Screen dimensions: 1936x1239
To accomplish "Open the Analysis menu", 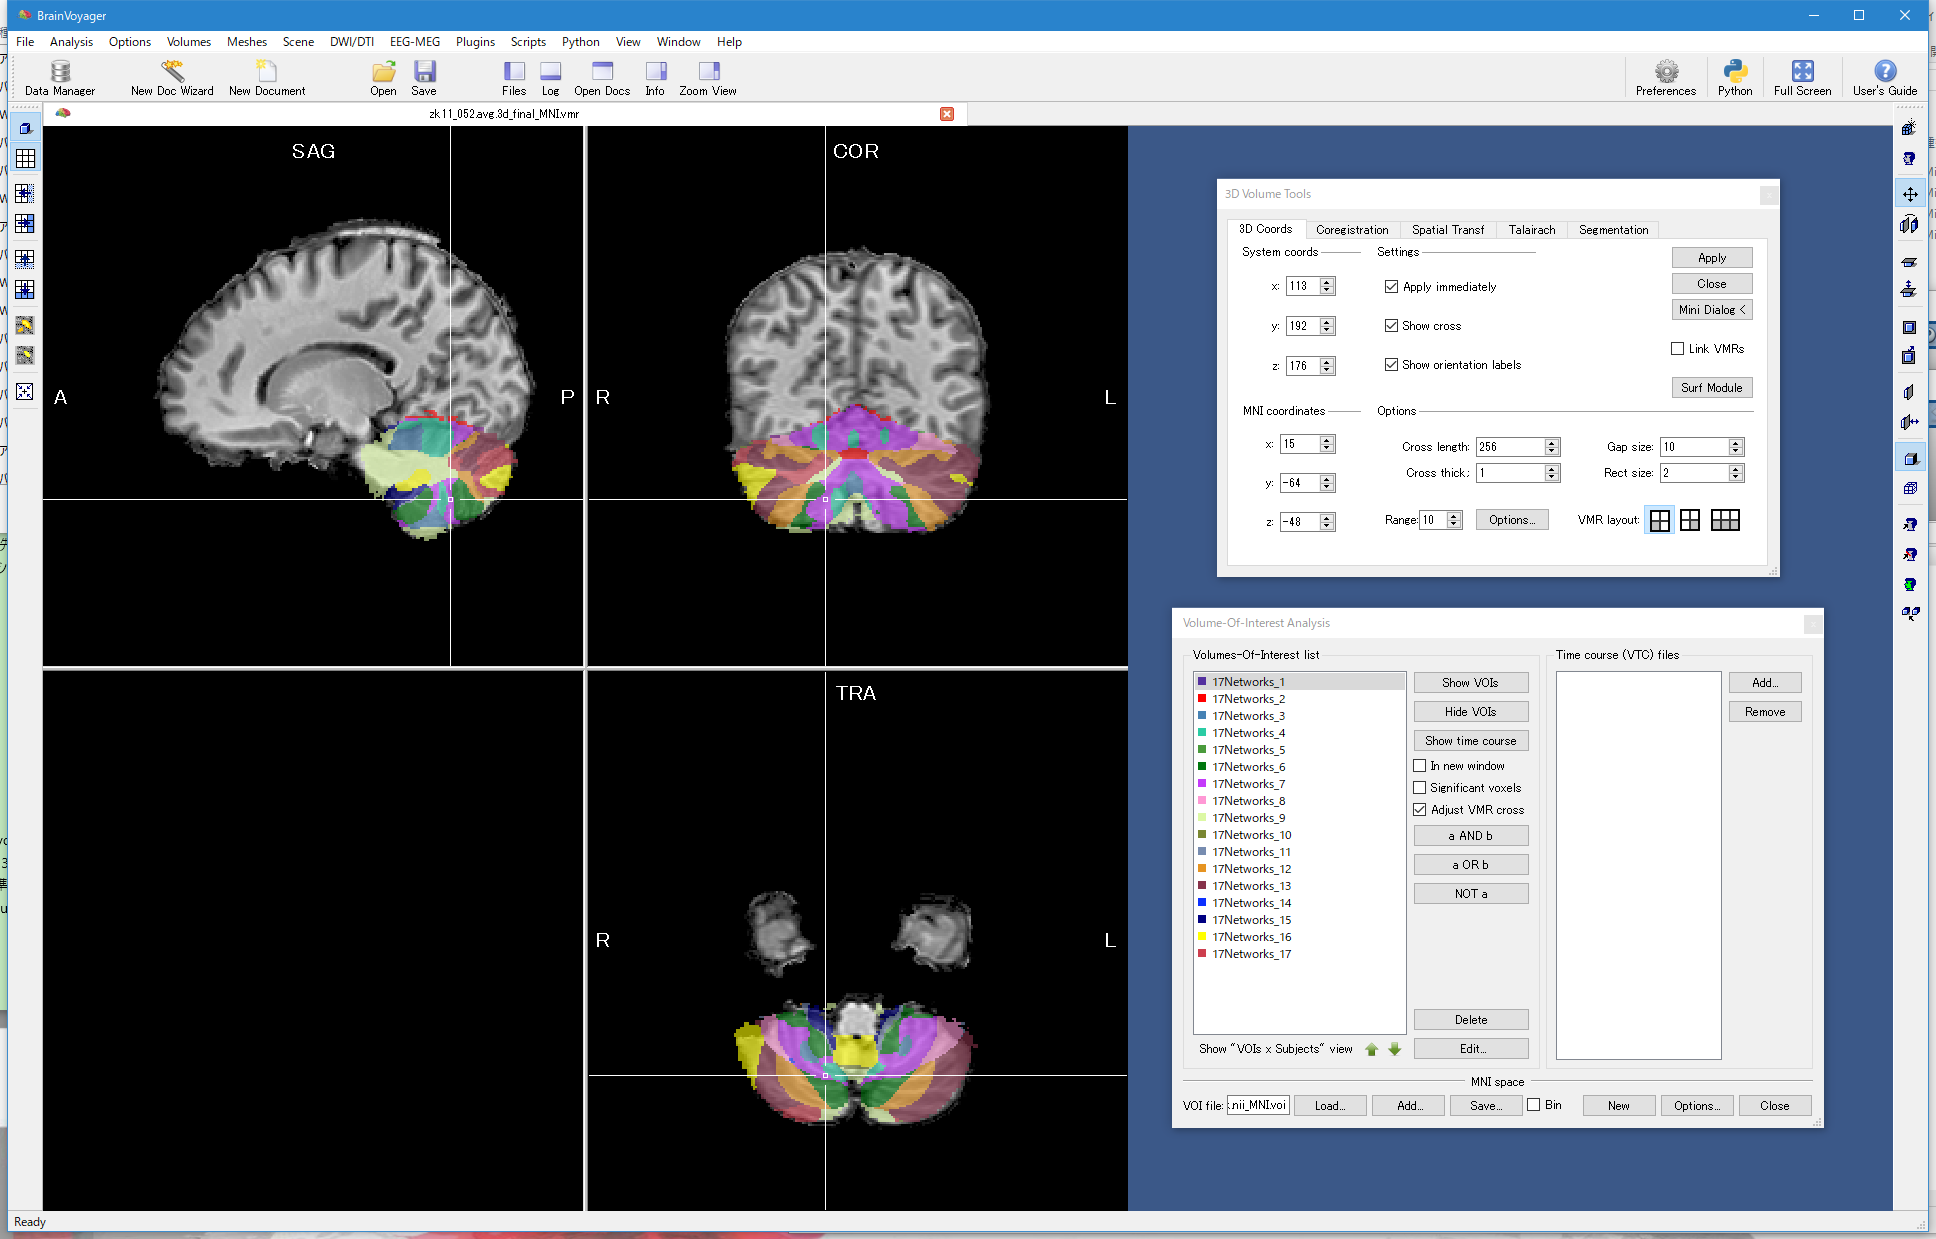I will point(71,42).
